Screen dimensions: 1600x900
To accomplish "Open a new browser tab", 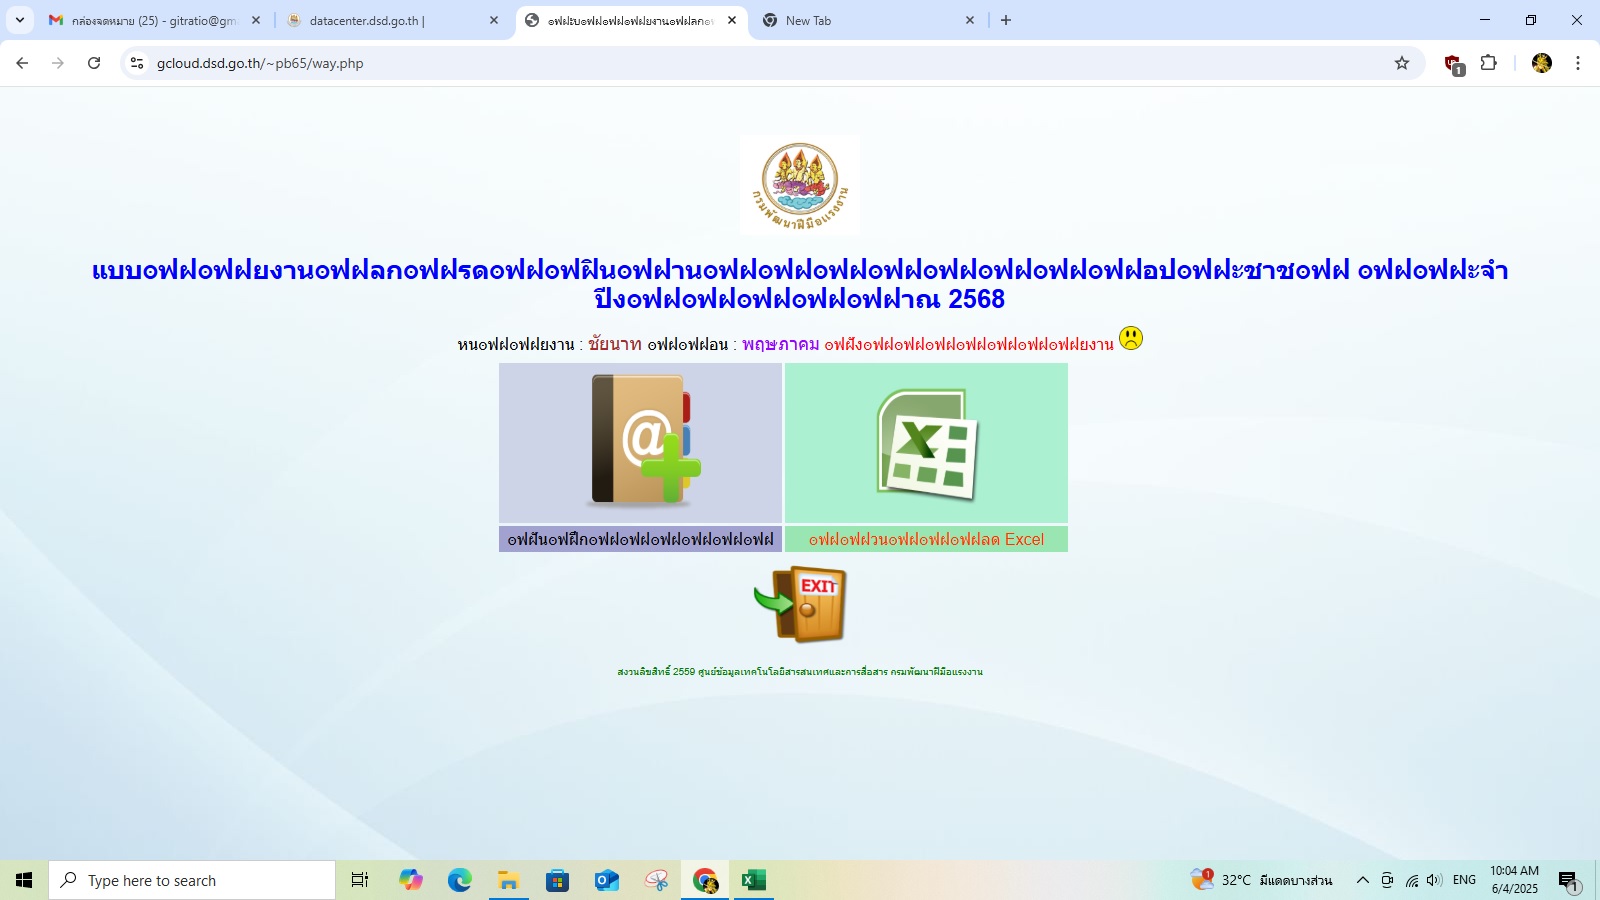I will pyautogui.click(x=1006, y=20).
